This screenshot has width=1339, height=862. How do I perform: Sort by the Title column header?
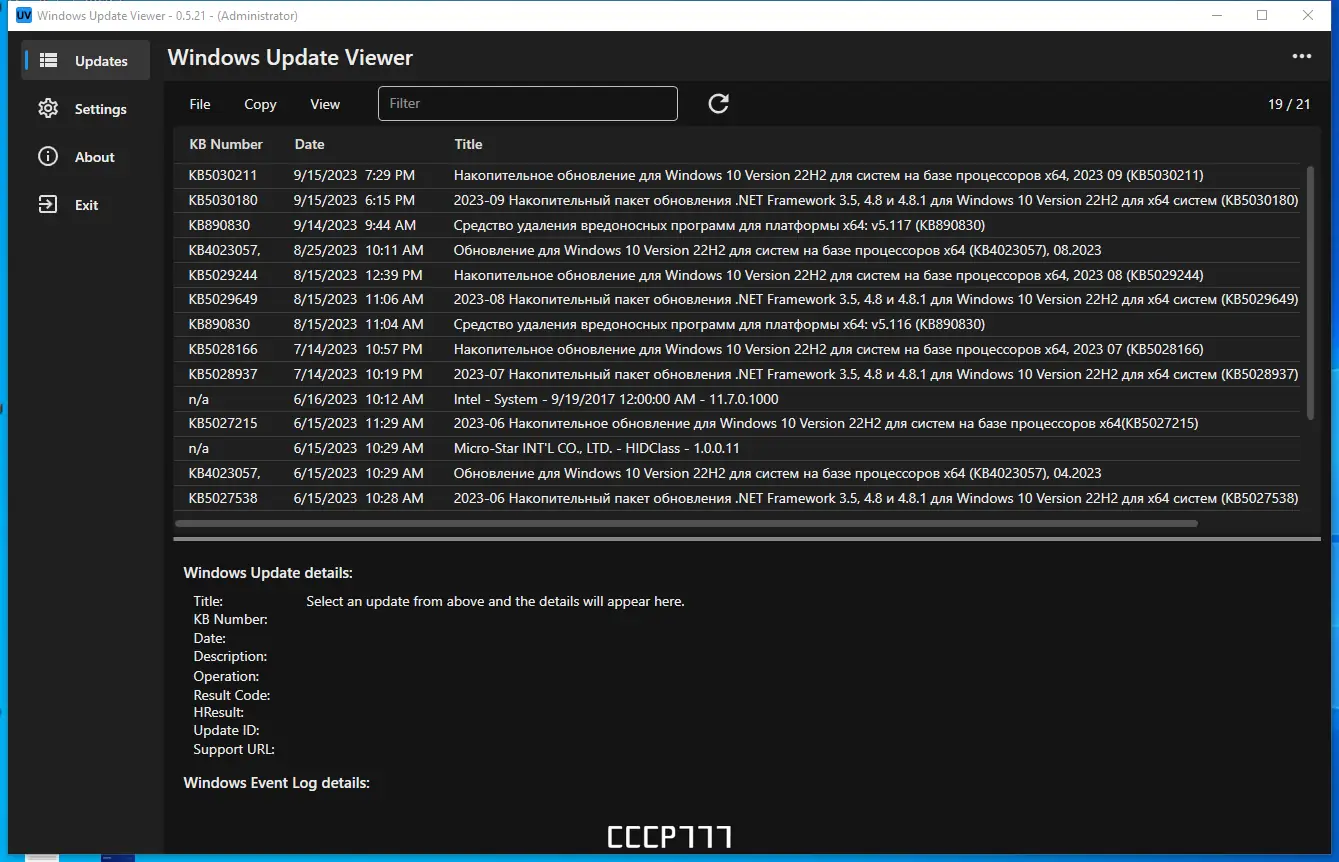coord(468,144)
